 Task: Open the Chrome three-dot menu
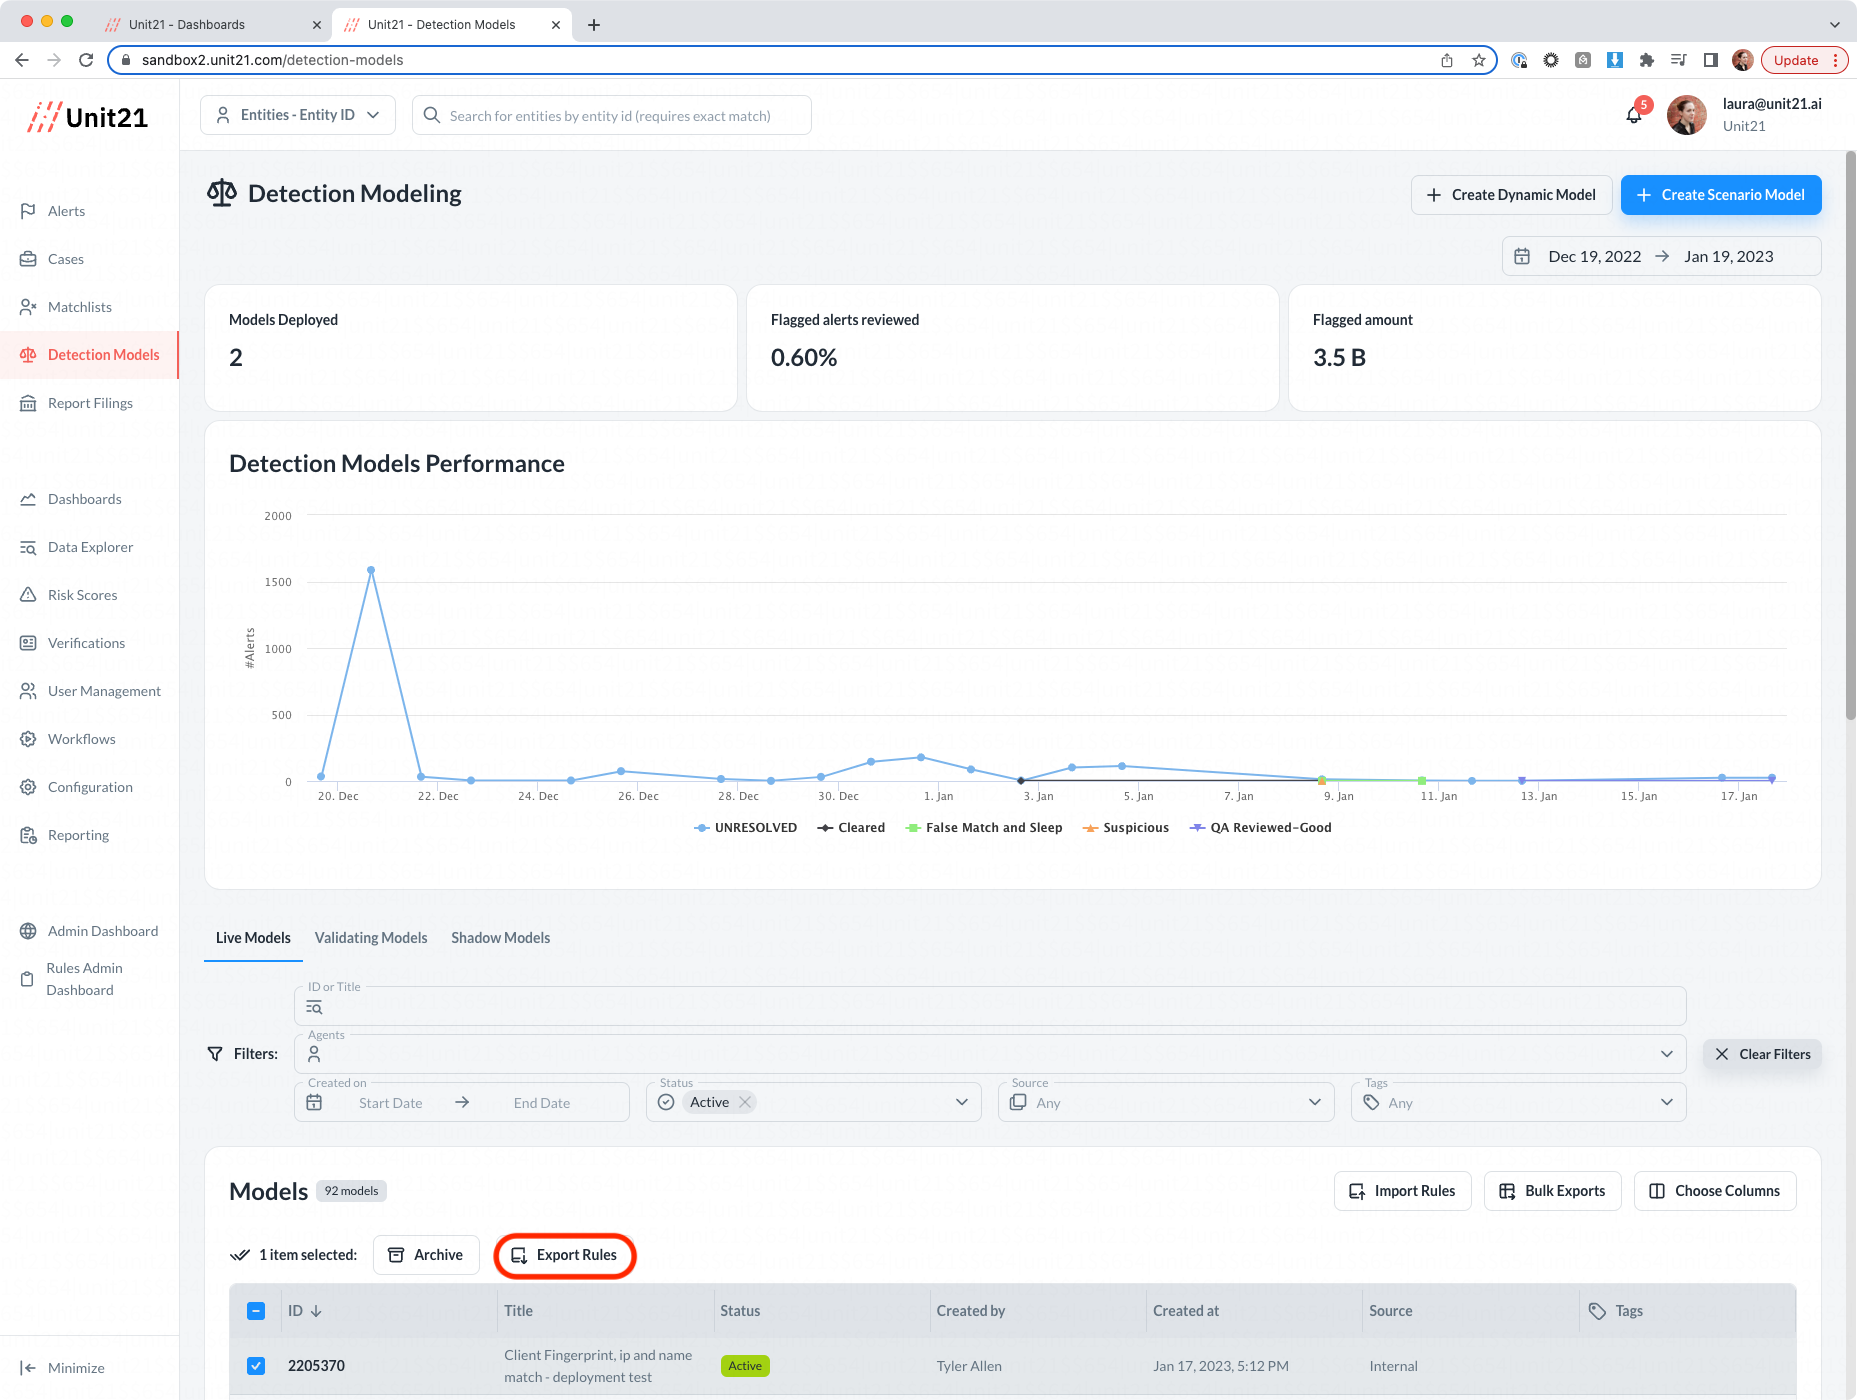(1836, 60)
